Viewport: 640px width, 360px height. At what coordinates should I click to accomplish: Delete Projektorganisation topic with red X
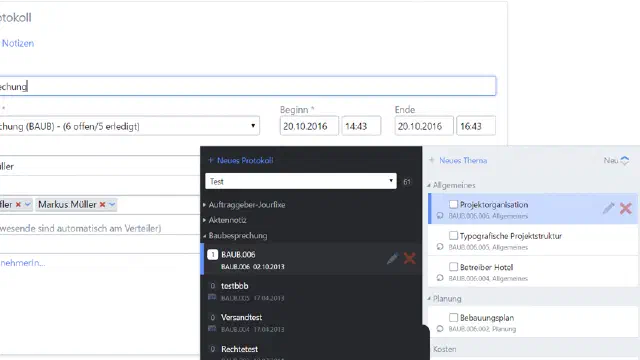626,209
